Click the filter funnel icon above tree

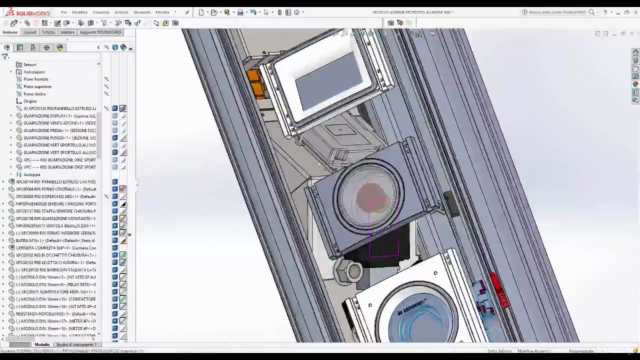click(x=5, y=56)
